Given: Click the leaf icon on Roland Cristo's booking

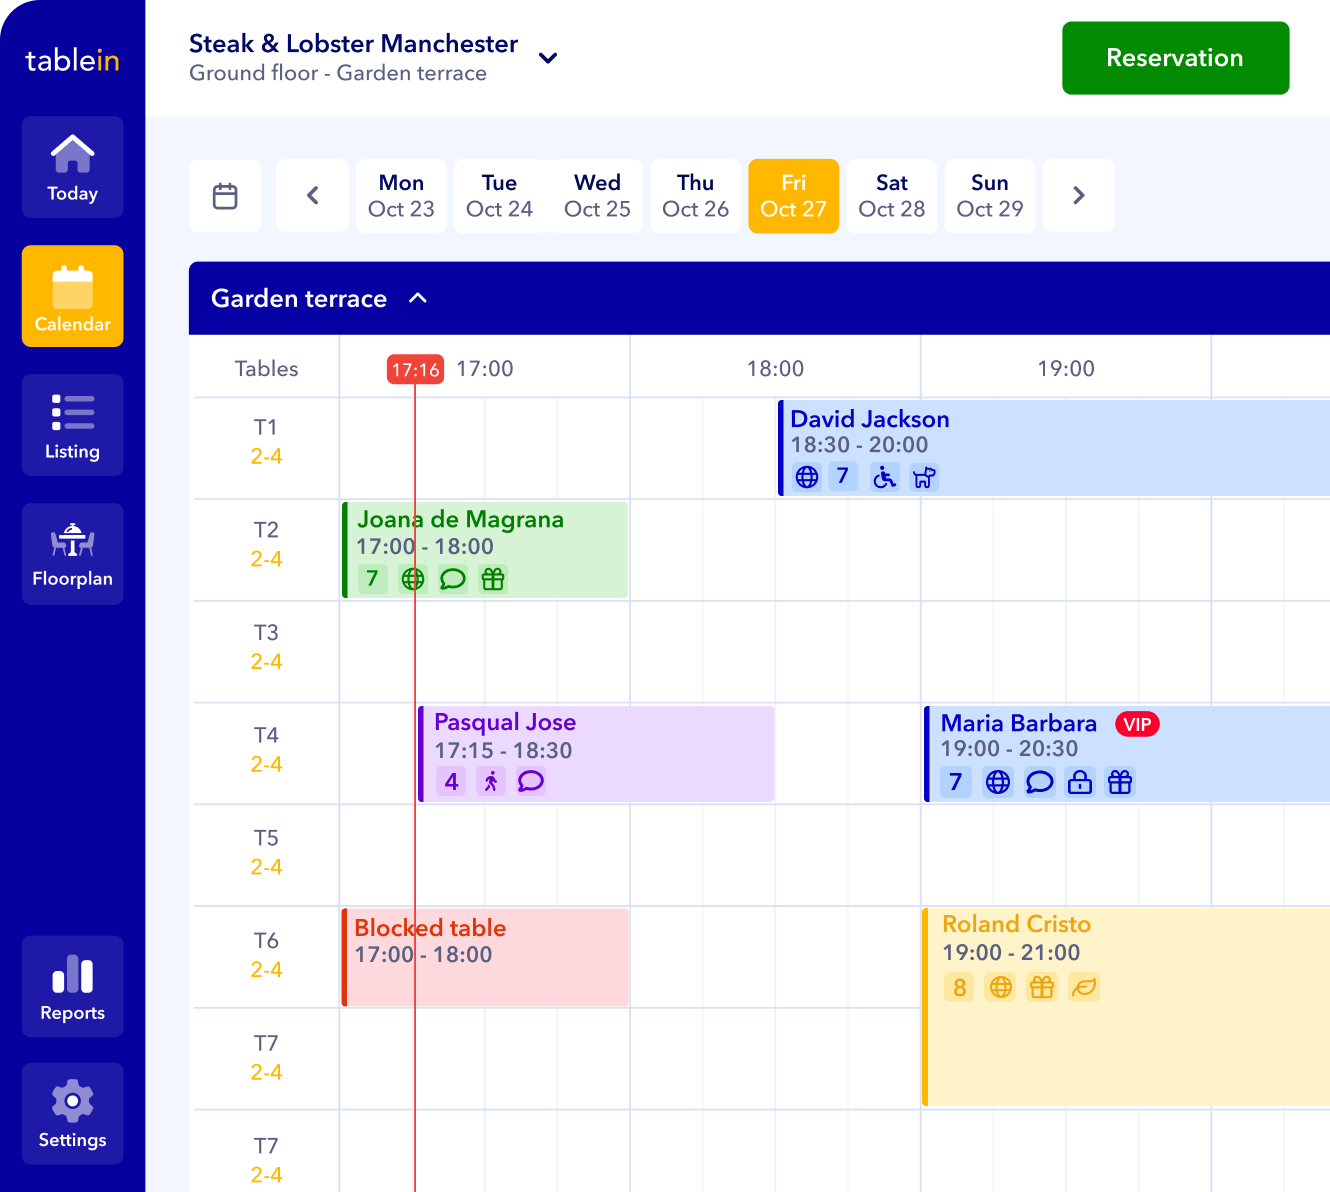Looking at the screenshot, I should [1084, 987].
